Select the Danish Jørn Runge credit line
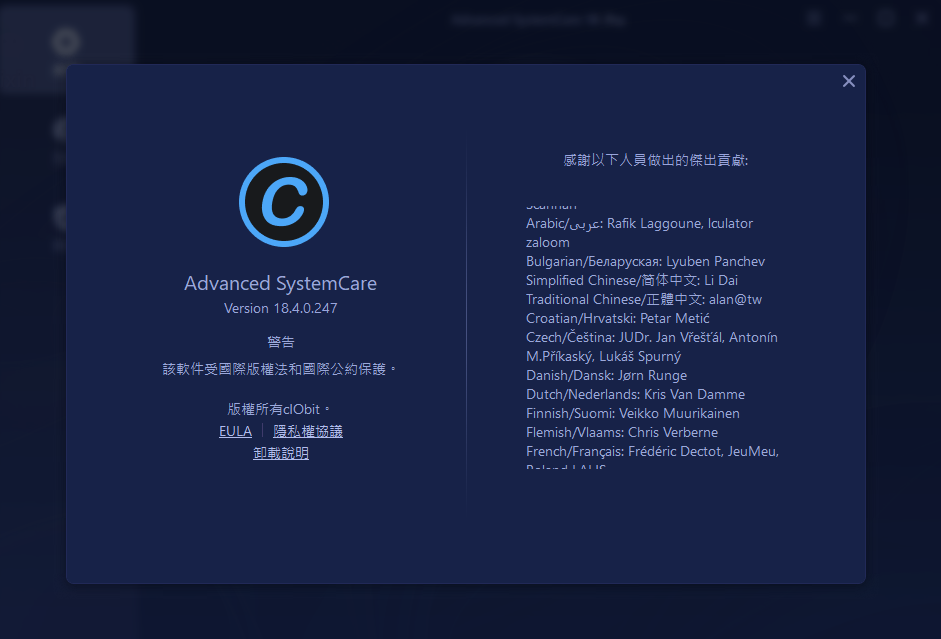 [x=606, y=375]
